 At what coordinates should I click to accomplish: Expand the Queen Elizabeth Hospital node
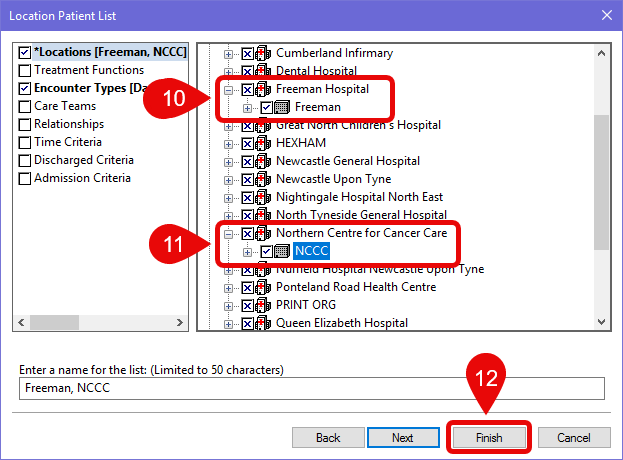point(228,324)
